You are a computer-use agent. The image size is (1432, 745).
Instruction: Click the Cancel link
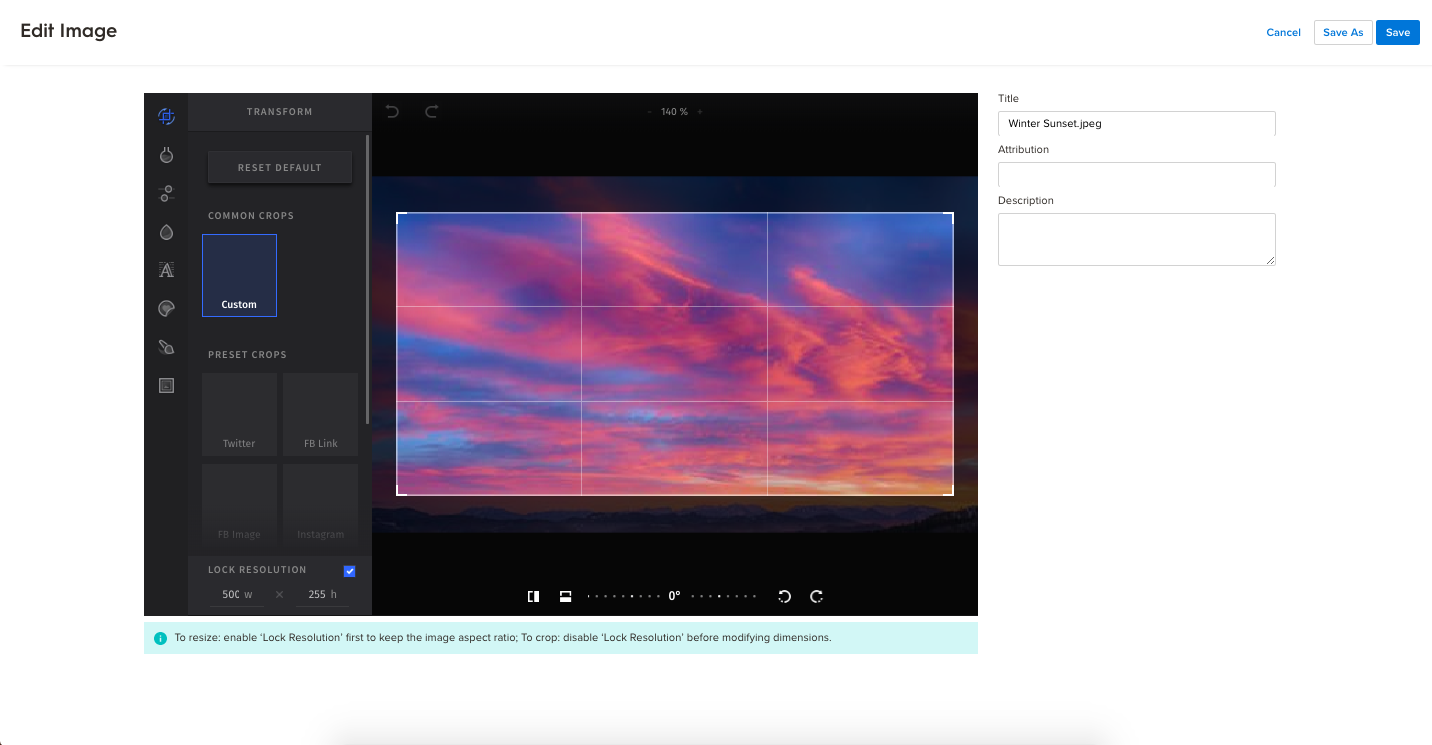[x=1283, y=33]
